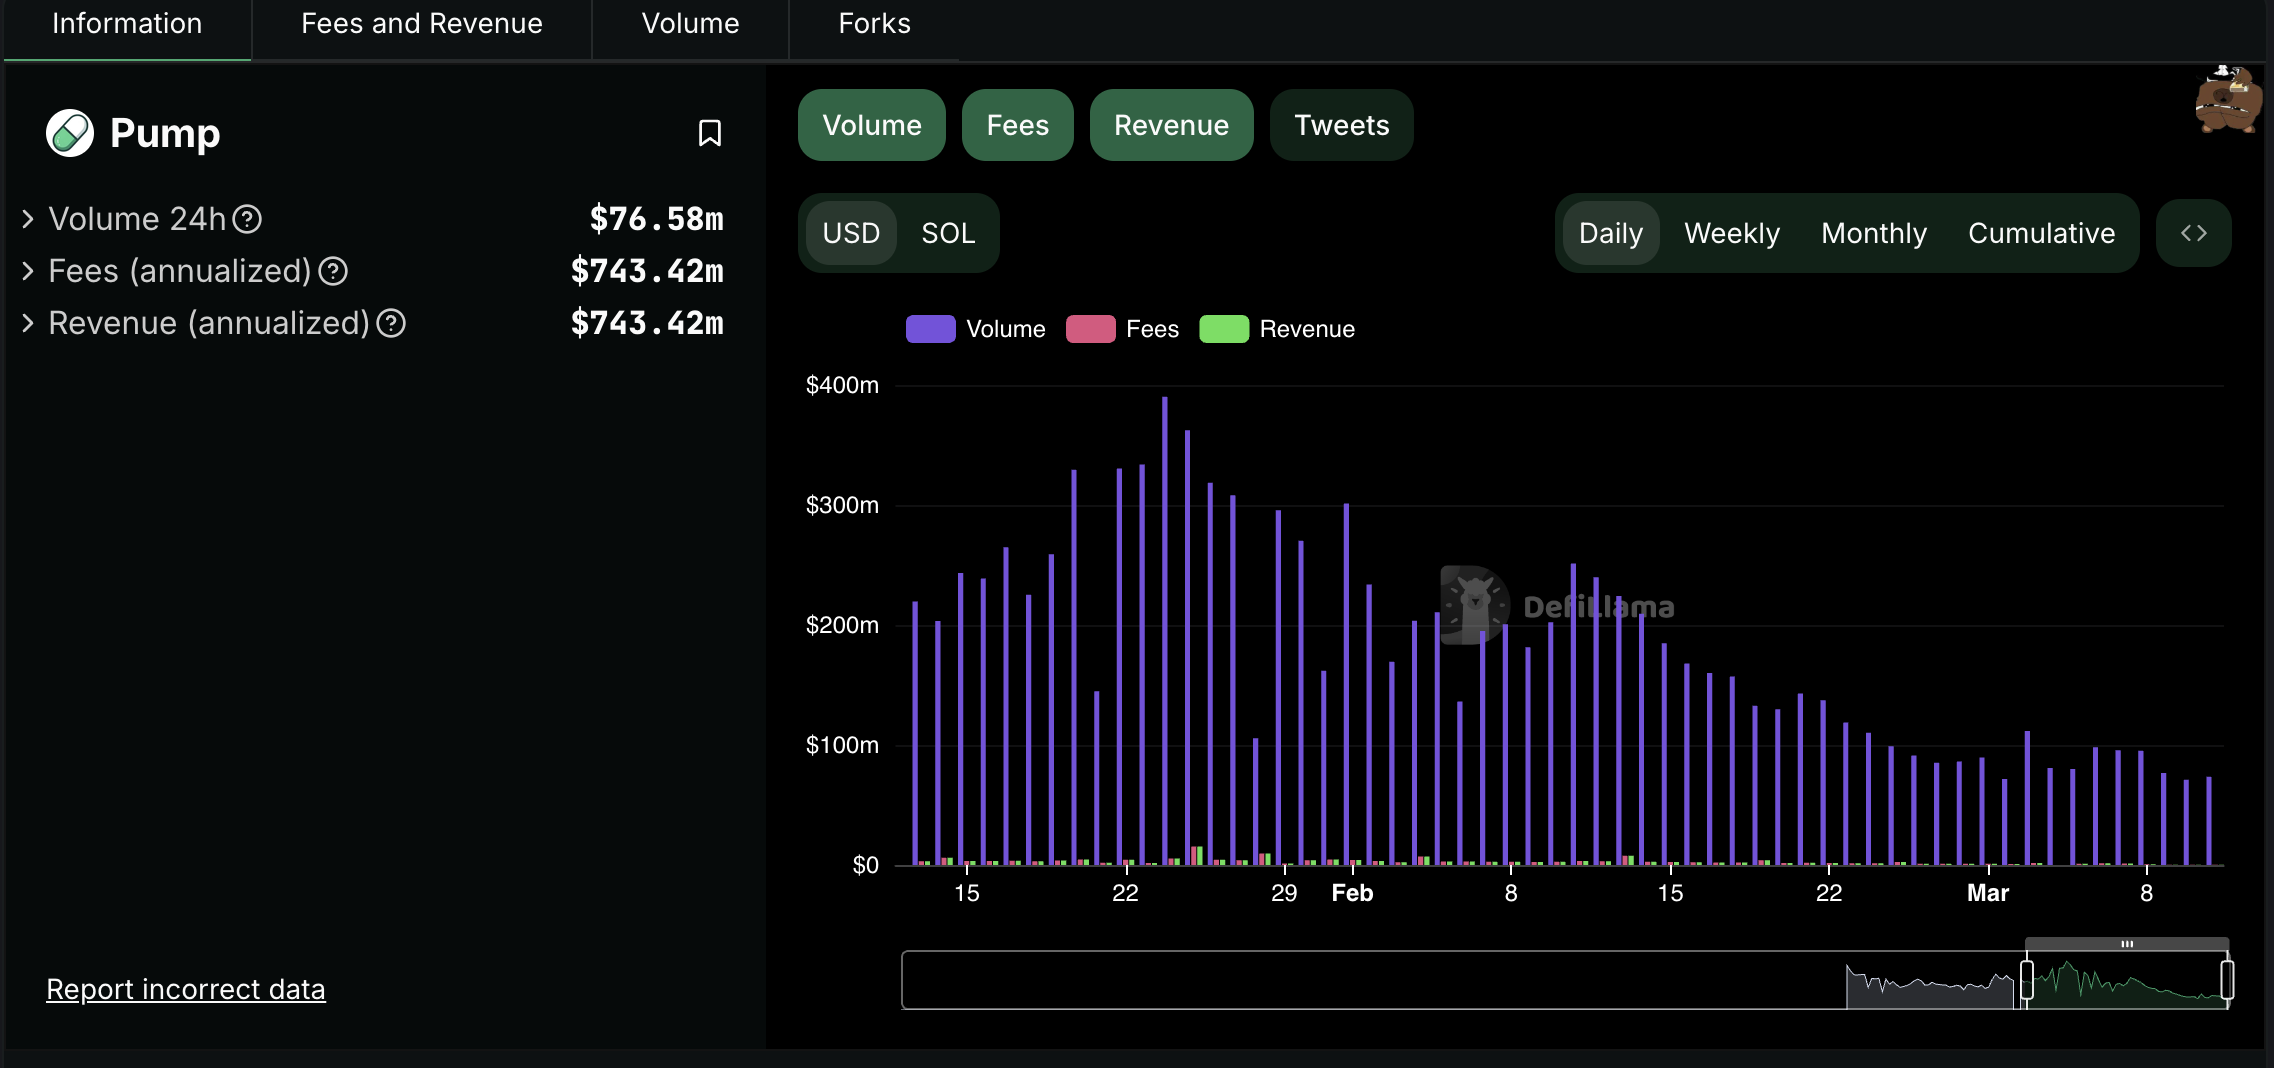
Task: Click the pink Fees legend swatch
Action: [1090, 329]
